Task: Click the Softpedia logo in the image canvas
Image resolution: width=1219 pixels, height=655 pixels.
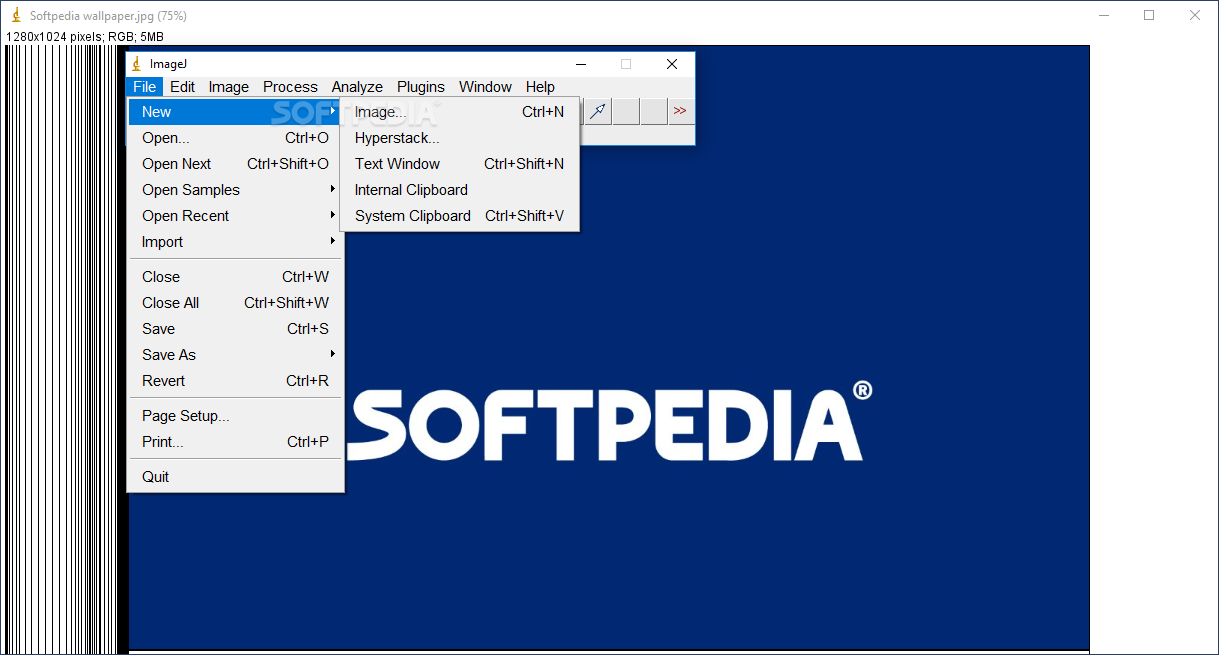Action: [609, 421]
